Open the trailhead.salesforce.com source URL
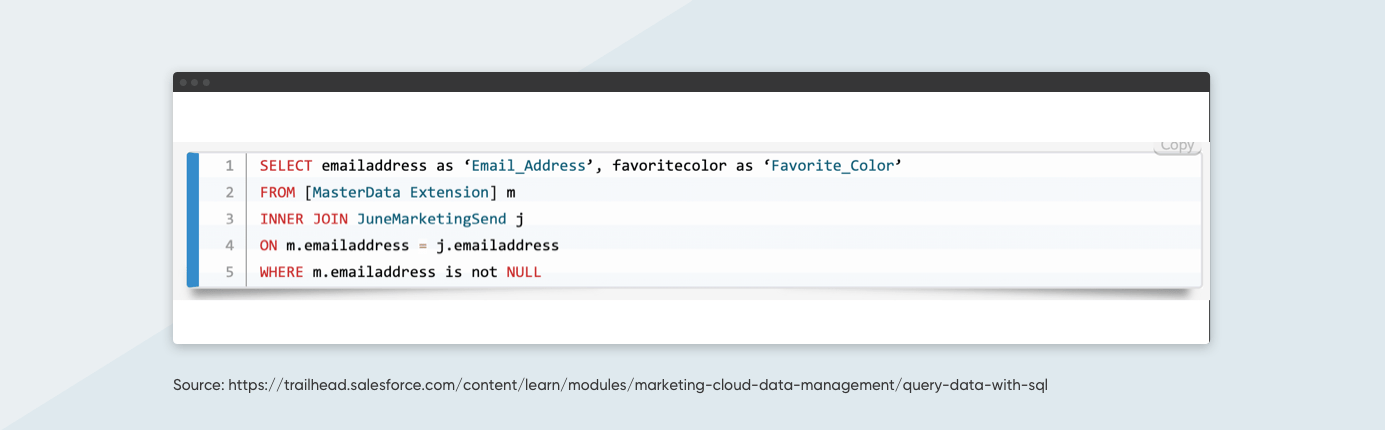 [x=637, y=385]
